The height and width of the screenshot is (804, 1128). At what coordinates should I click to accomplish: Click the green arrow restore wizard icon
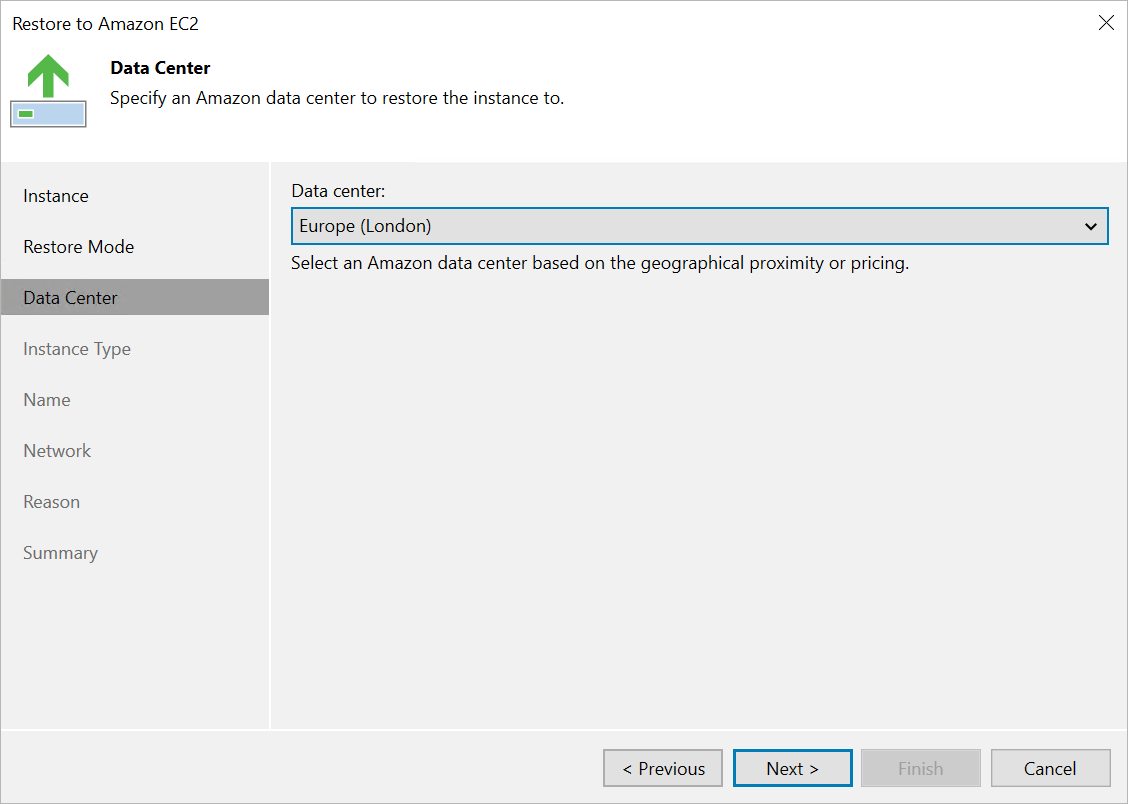[48, 91]
